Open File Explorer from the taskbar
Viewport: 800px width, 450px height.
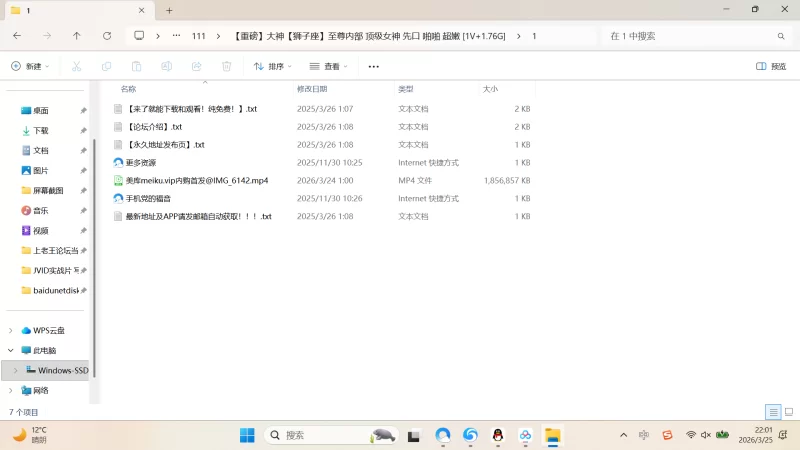click(x=551, y=435)
